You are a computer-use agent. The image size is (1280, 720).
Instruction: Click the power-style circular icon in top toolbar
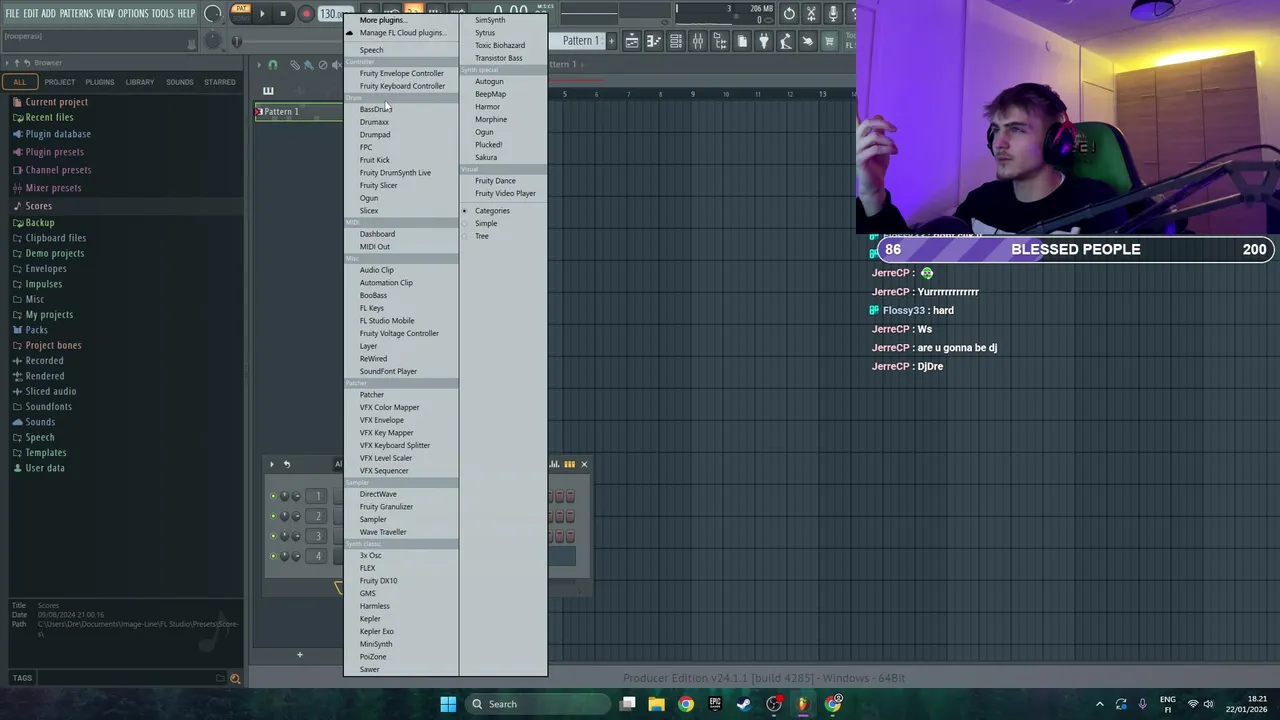[x=789, y=14]
